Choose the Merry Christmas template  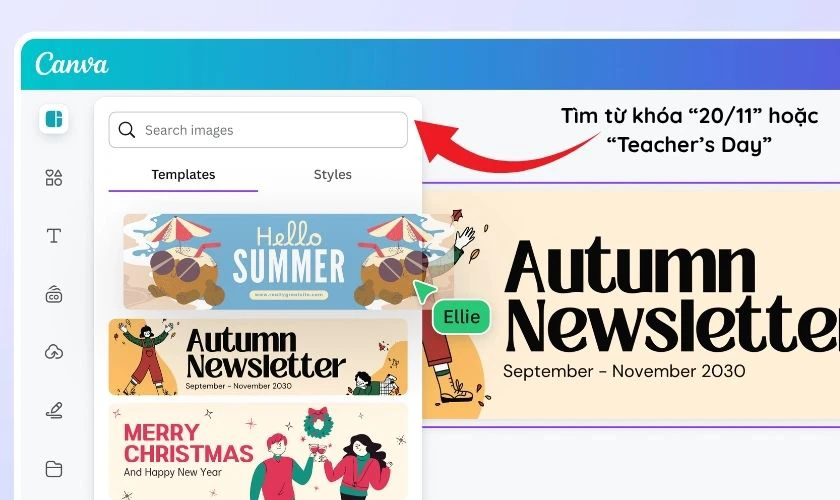pyautogui.click(x=258, y=452)
